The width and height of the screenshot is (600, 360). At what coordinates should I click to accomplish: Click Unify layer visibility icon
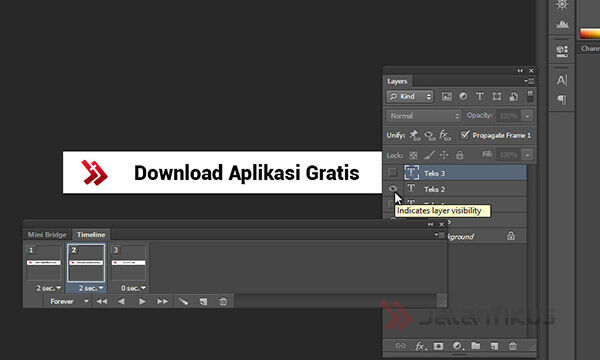click(430, 135)
